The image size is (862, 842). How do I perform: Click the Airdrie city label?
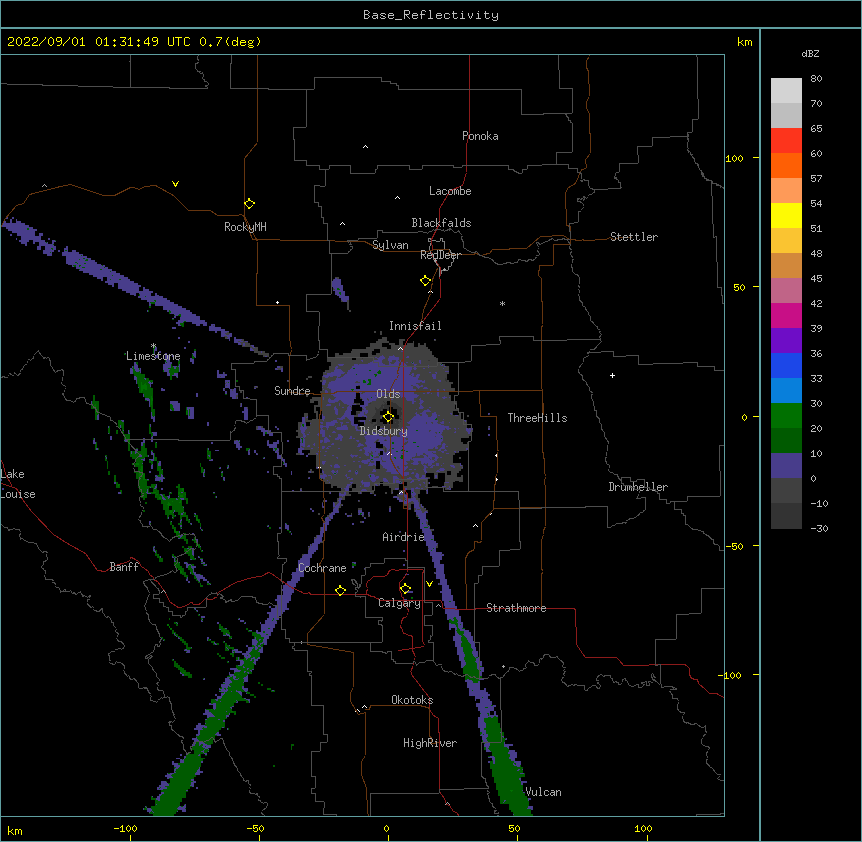403,537
